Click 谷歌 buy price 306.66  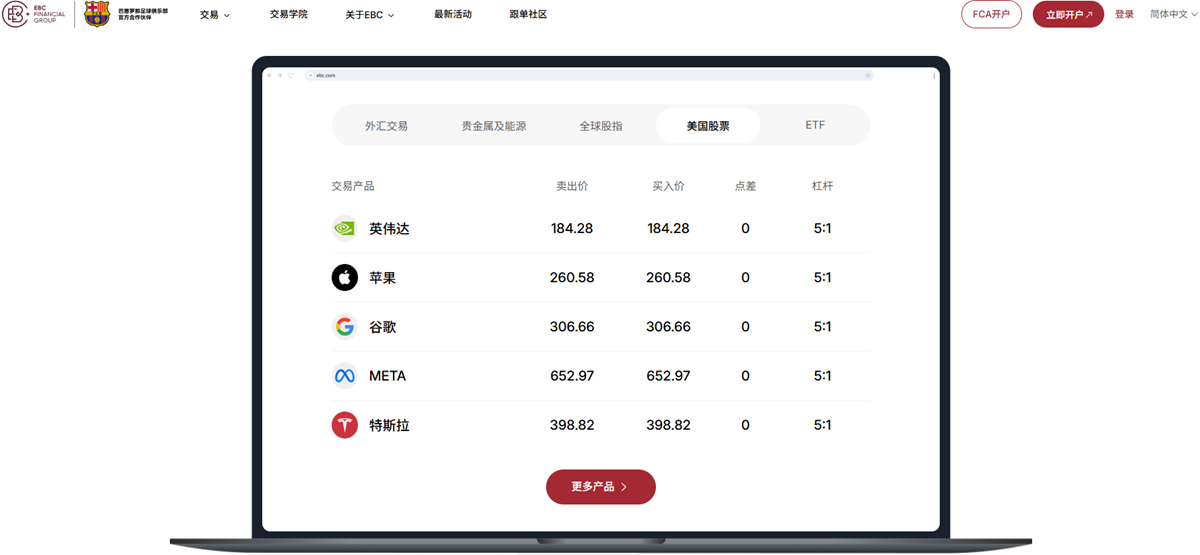coord(668,327)
